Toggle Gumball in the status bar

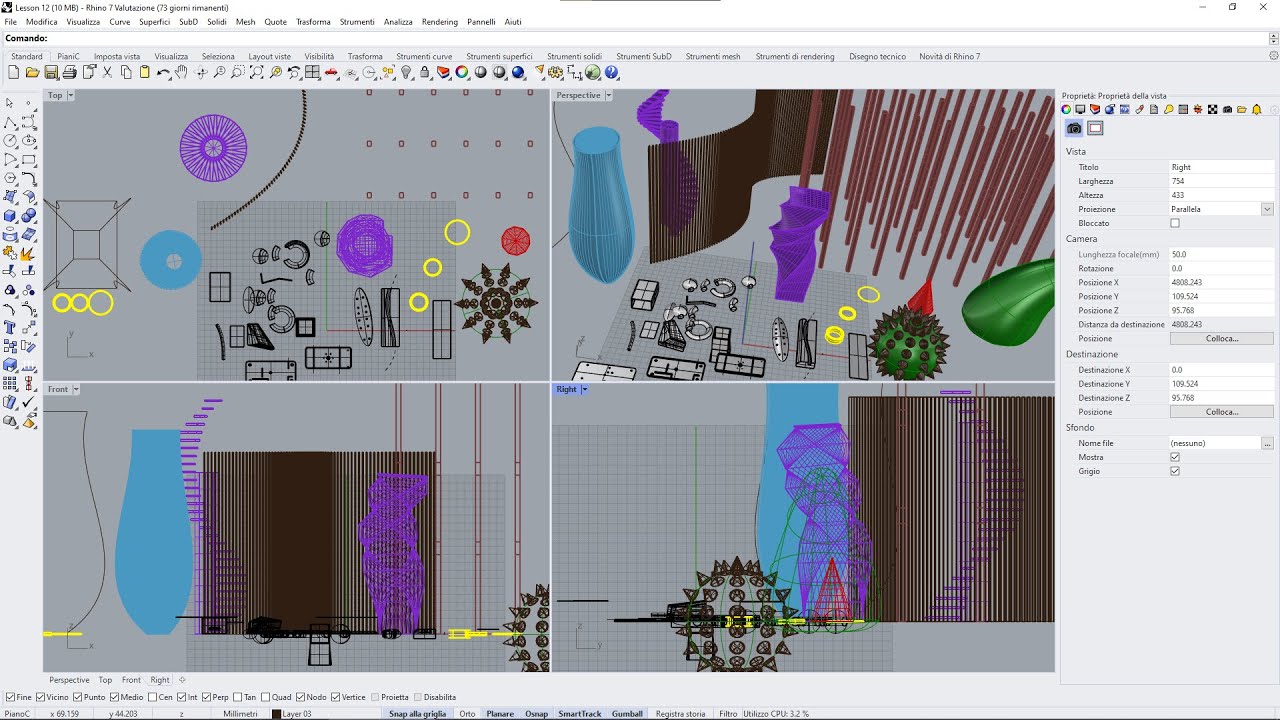627,714
